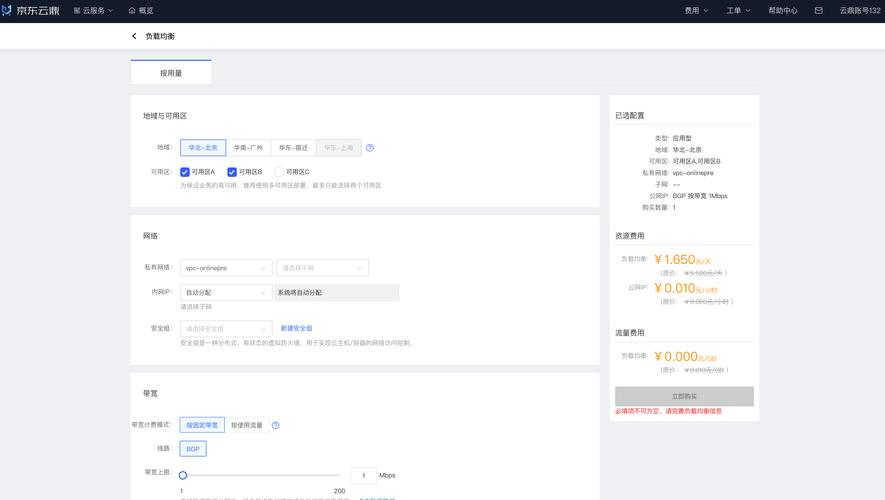
Task: Open the account menu 云鼎账号132
Action: (860, 10)
